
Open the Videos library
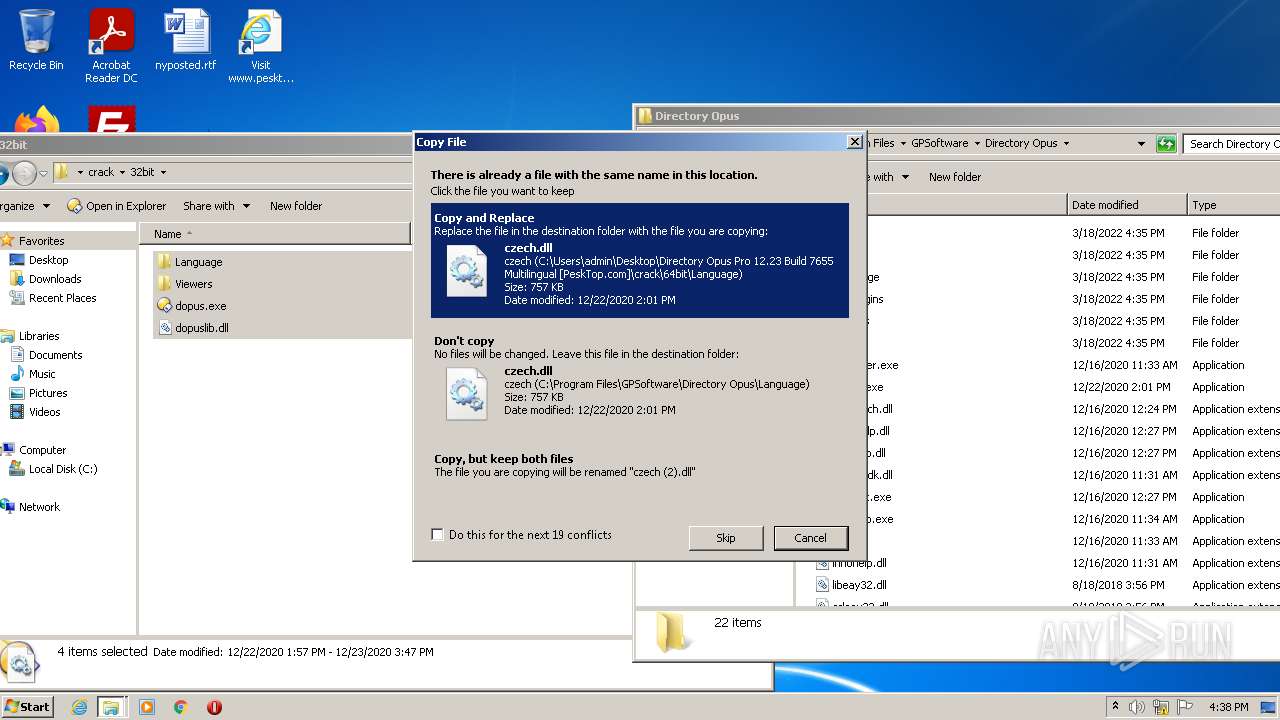tap(44, 412)
